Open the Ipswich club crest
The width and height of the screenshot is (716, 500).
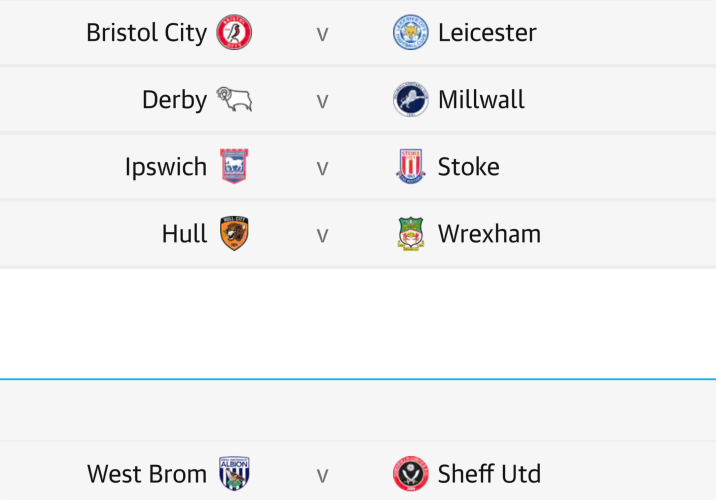[234, 167]
